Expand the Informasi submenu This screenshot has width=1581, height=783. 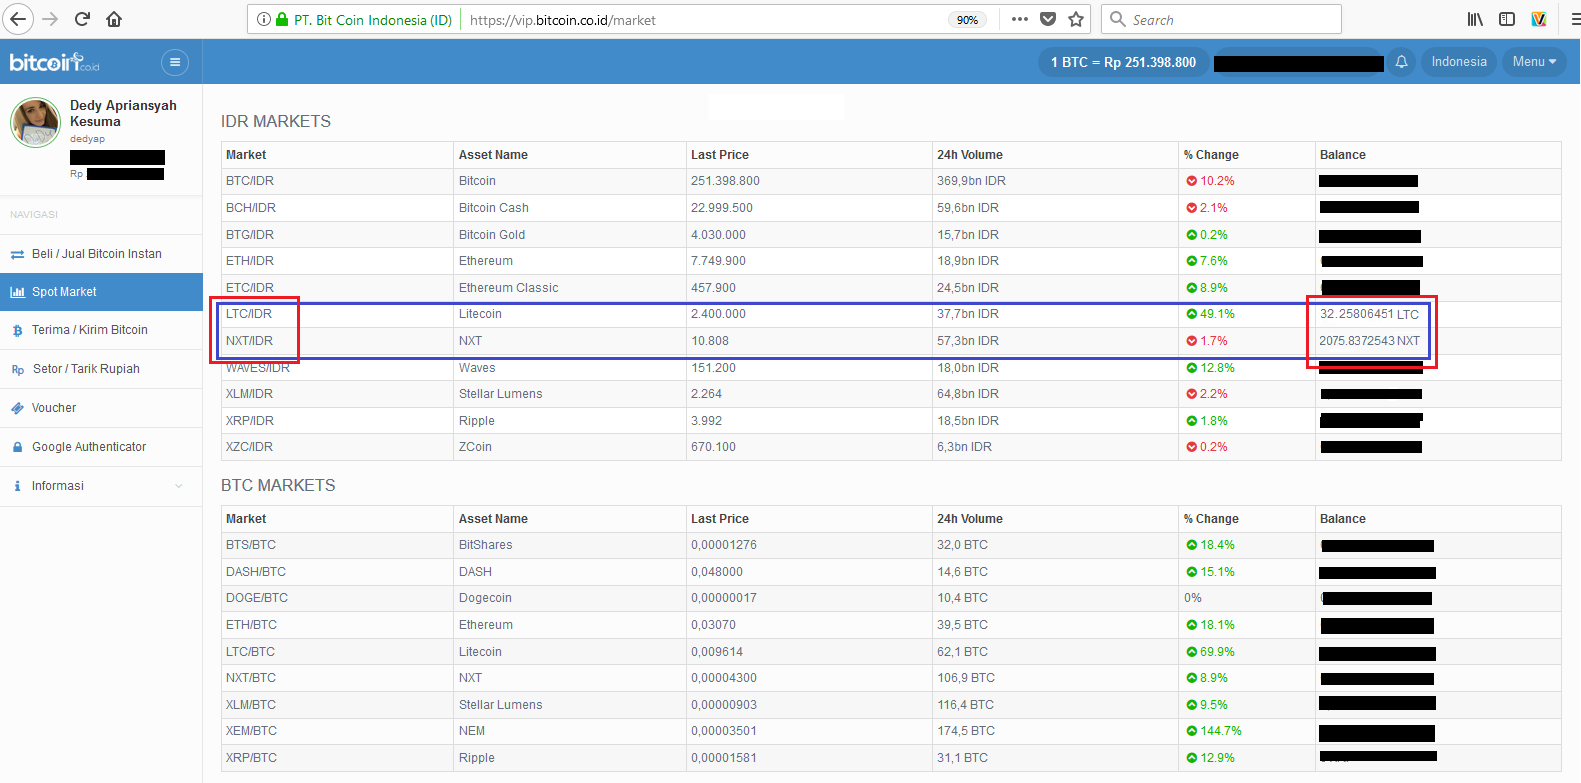click(x=101, y=486)
